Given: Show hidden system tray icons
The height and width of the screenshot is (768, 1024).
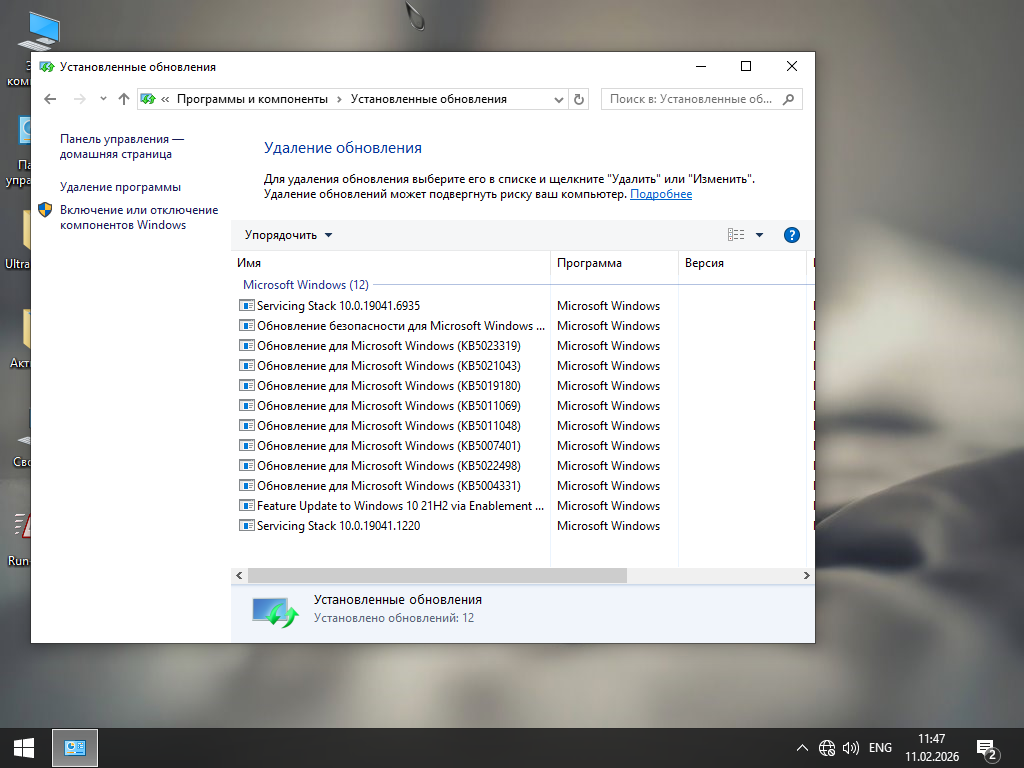Looking at the screenshot, I should point(802,748).
